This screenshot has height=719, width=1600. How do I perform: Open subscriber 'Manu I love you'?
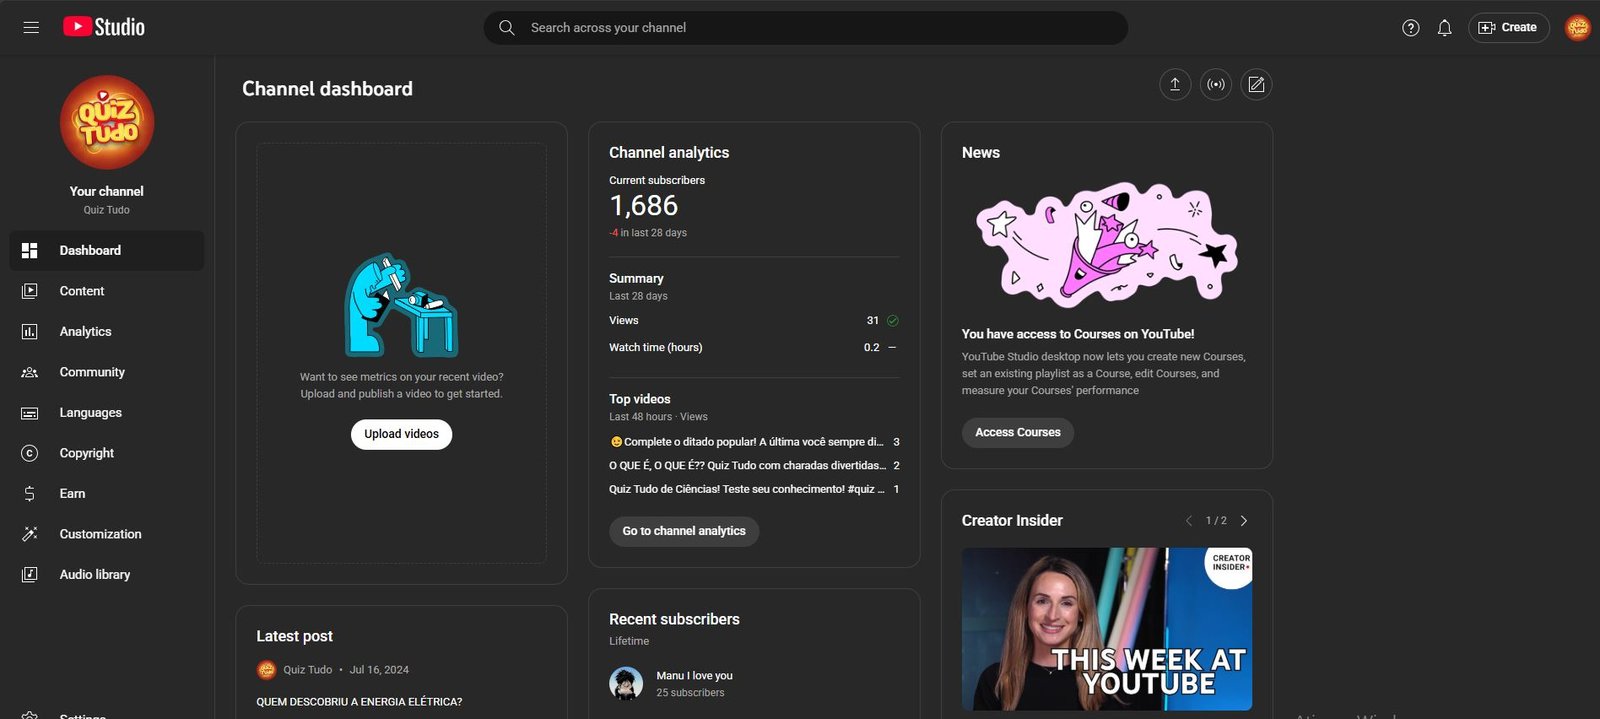[694, 676]
